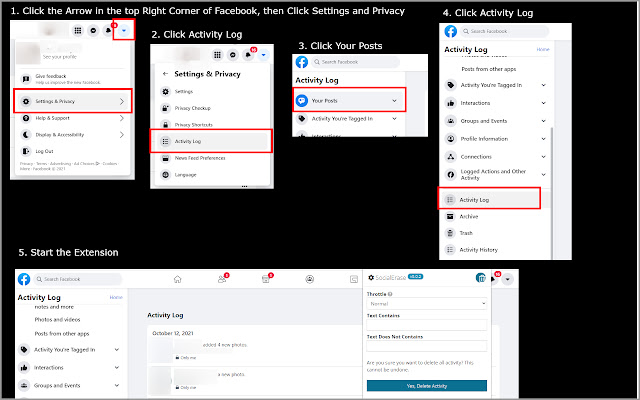This screenshot has height=400, width=640.
Task: Expand Logged Actions and Other Activity chevron
Action: coord(543,175)
